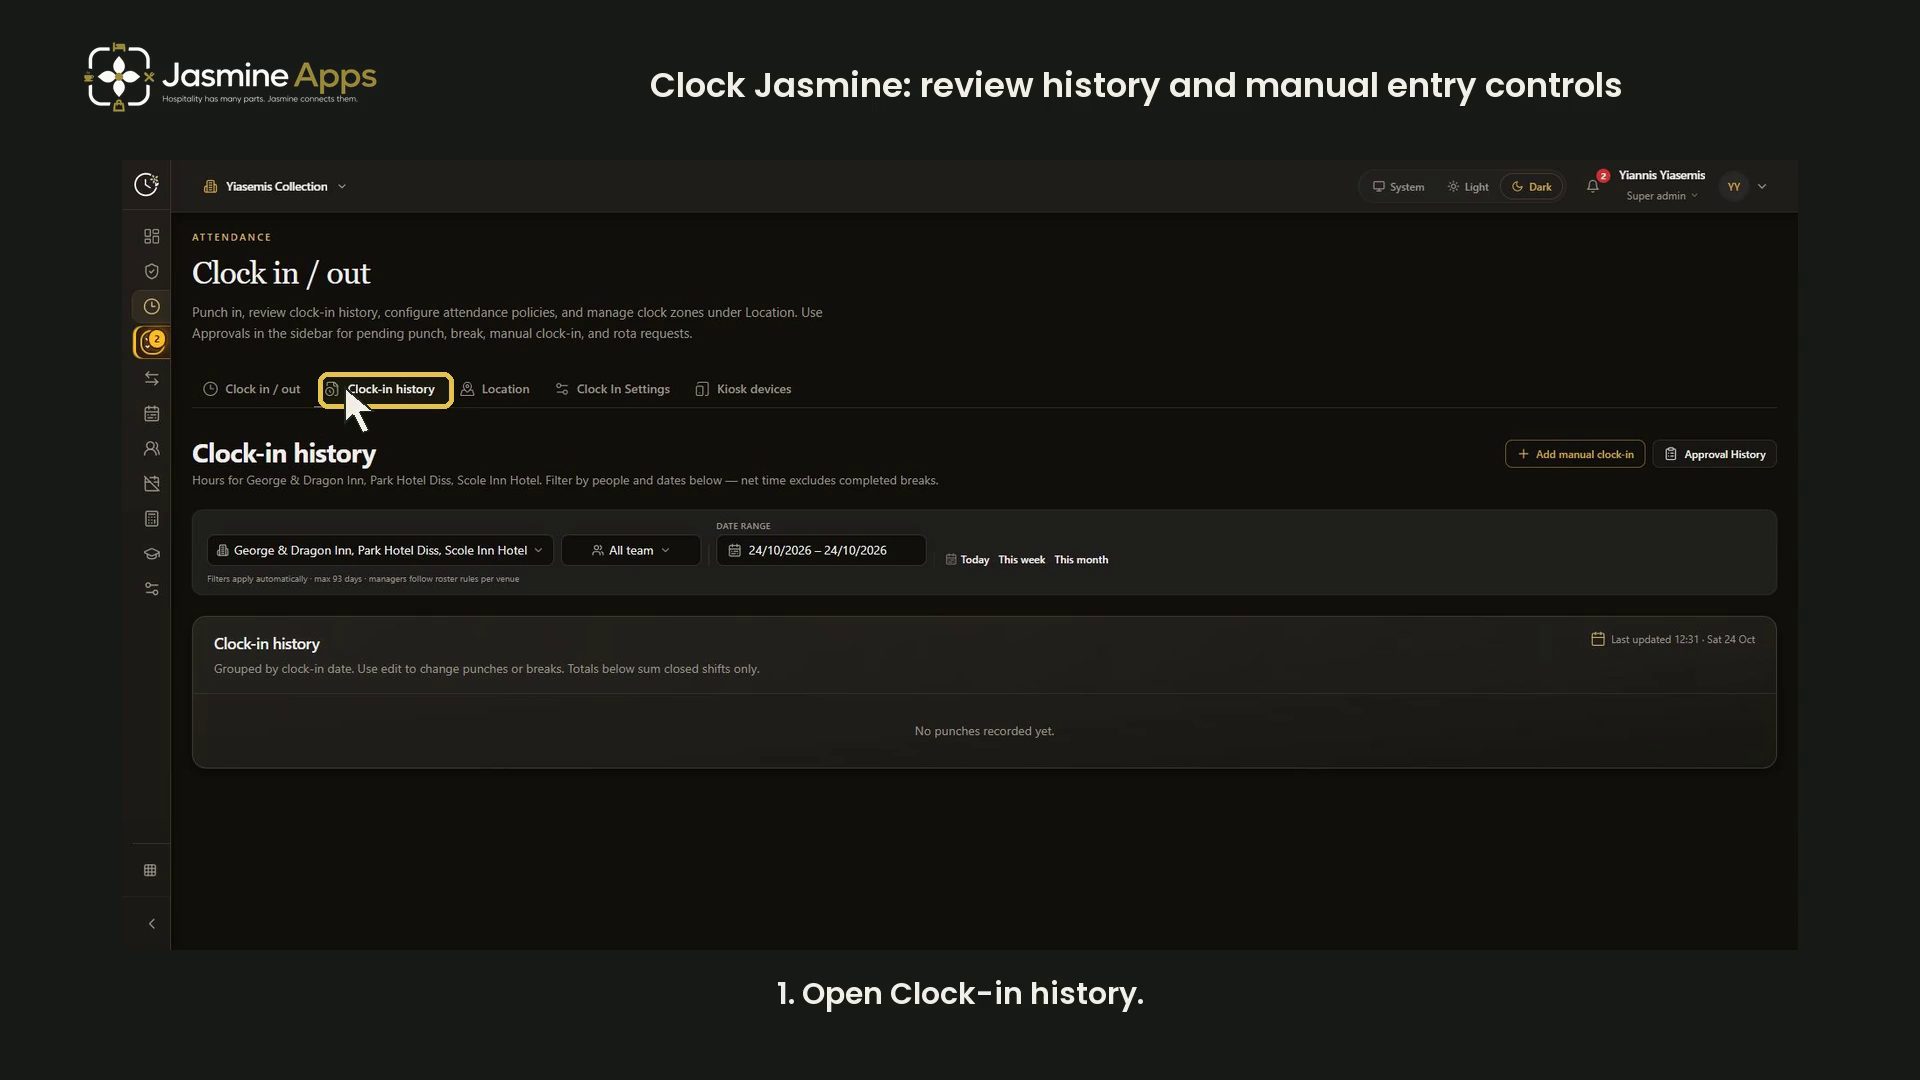Open the sliders settings sidebar icon
This screenshot has width=1920, height=1080.
[151, 589]
